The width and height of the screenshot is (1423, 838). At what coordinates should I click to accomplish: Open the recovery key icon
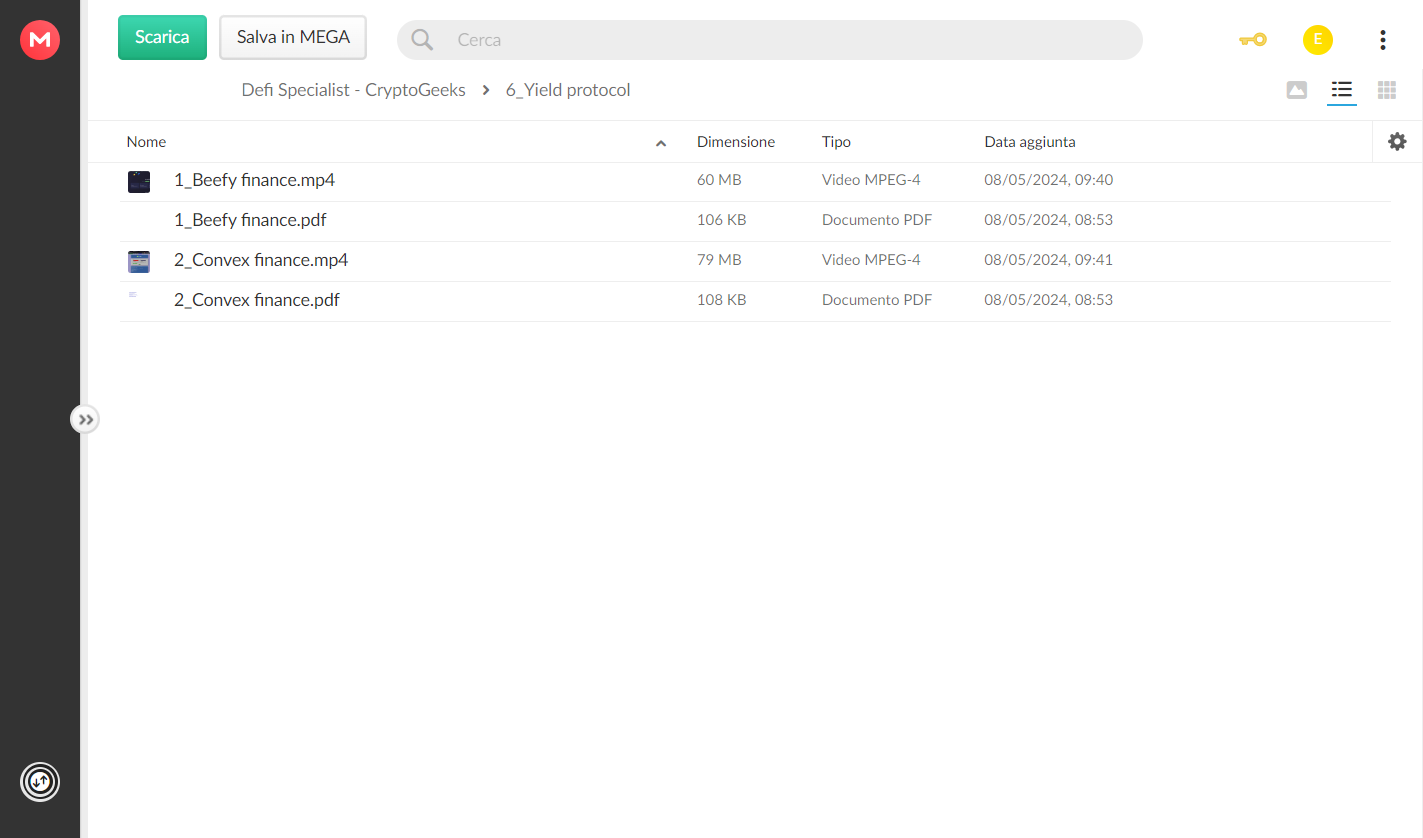pyautogui.click(x=1252, y=40)
